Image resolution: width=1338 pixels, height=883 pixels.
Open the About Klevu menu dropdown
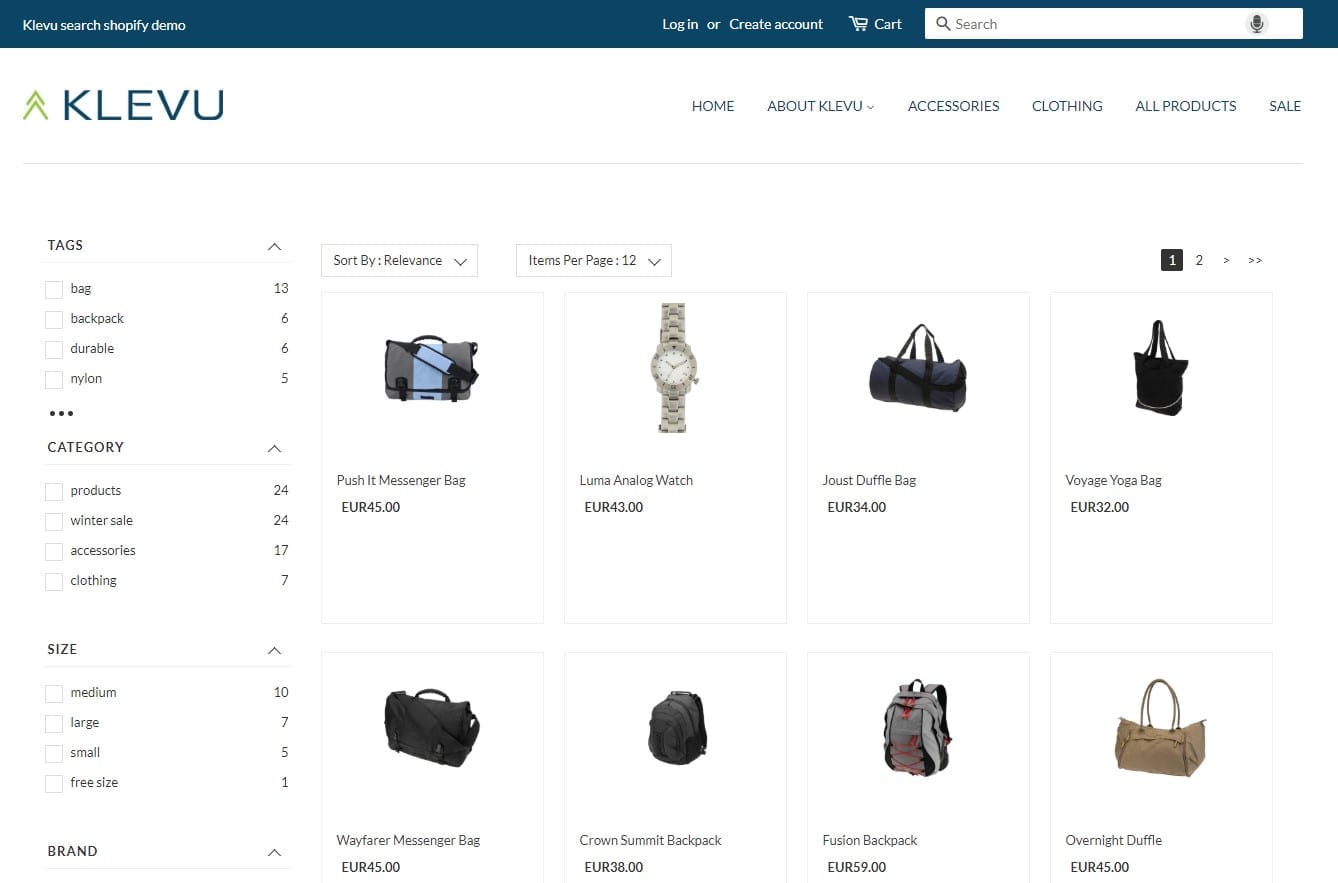[x=820, y=106]
